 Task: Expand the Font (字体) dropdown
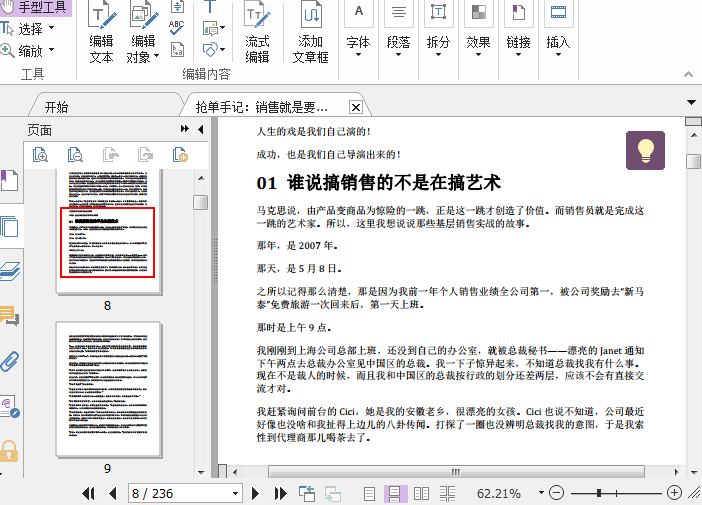tap(358, 44)
